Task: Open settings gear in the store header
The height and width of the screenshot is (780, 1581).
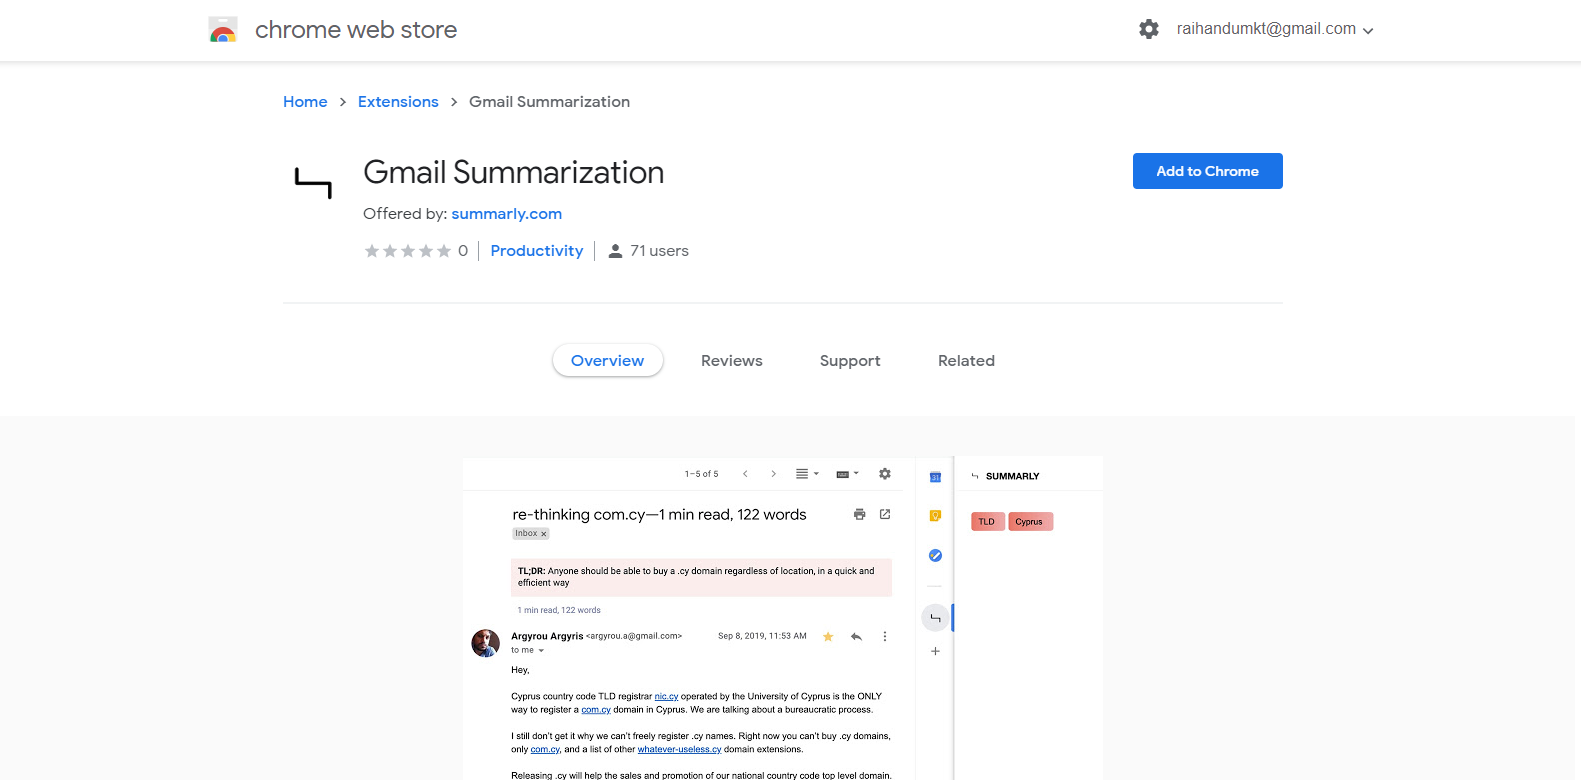Action: [1149, 29]
